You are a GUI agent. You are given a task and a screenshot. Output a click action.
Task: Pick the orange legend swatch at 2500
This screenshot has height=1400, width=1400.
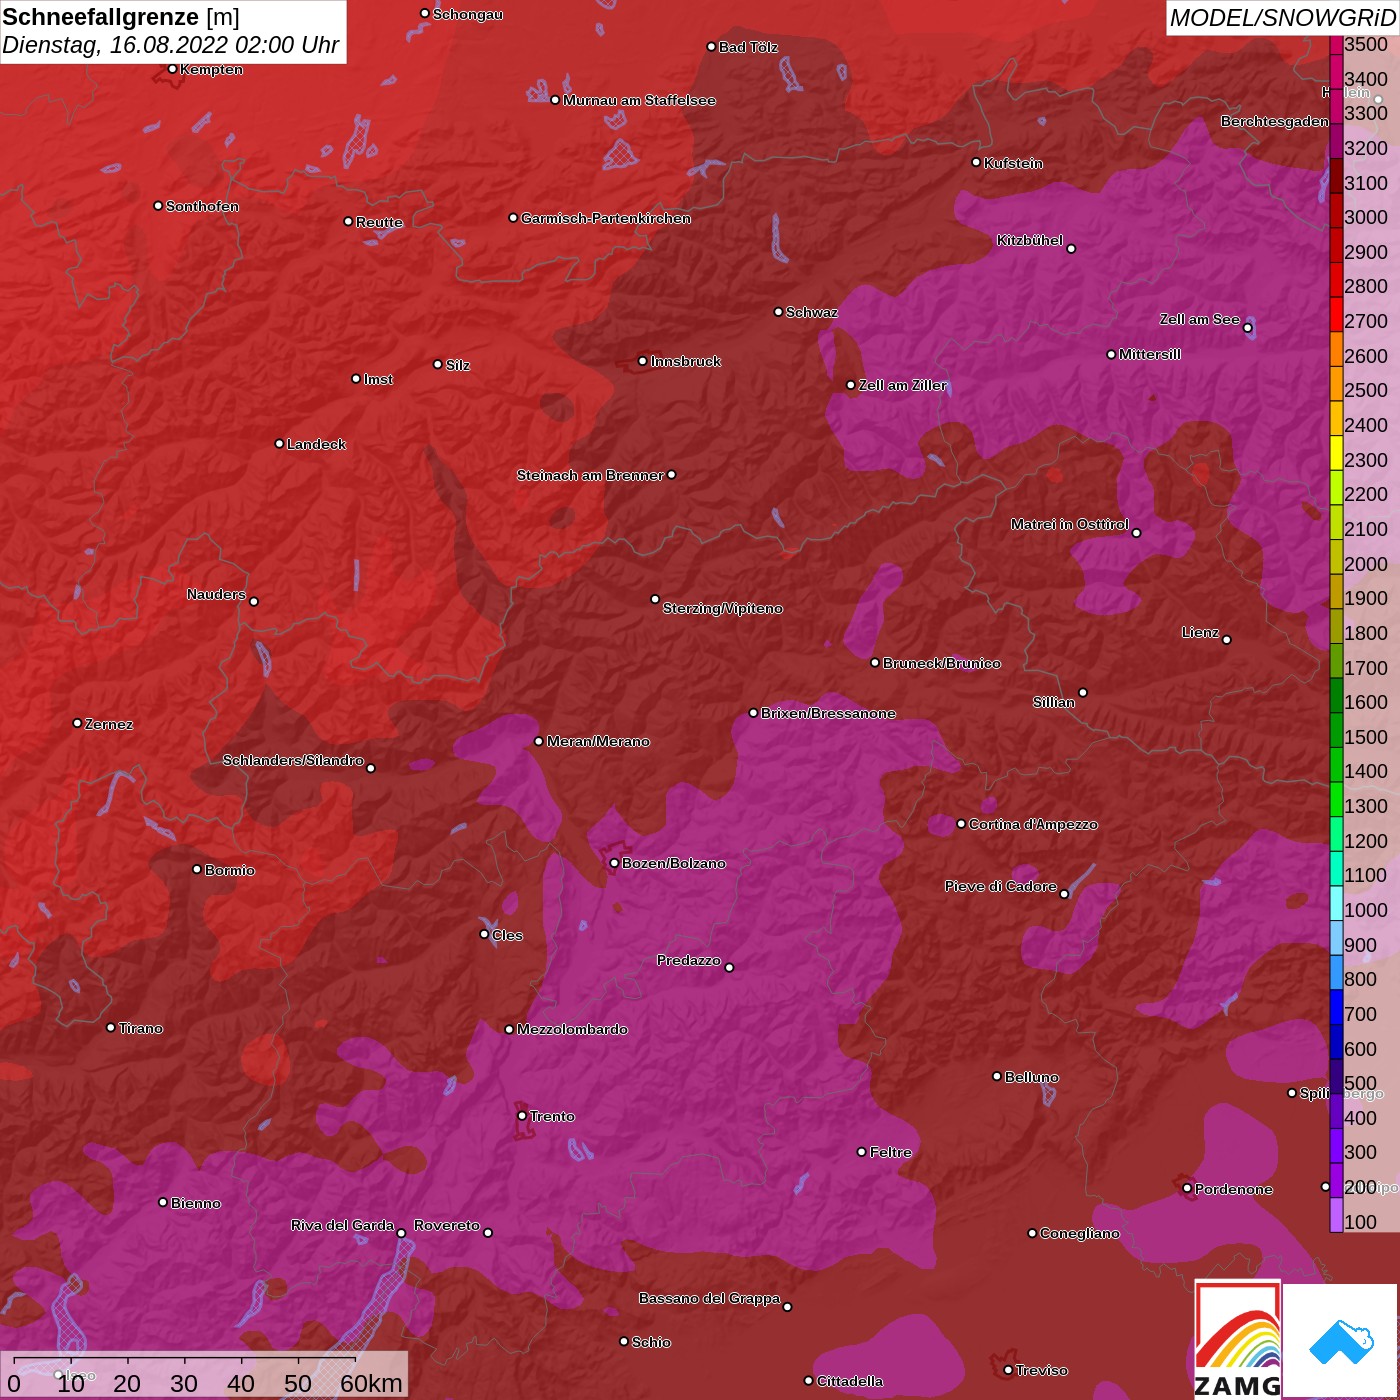[1336, 382]
